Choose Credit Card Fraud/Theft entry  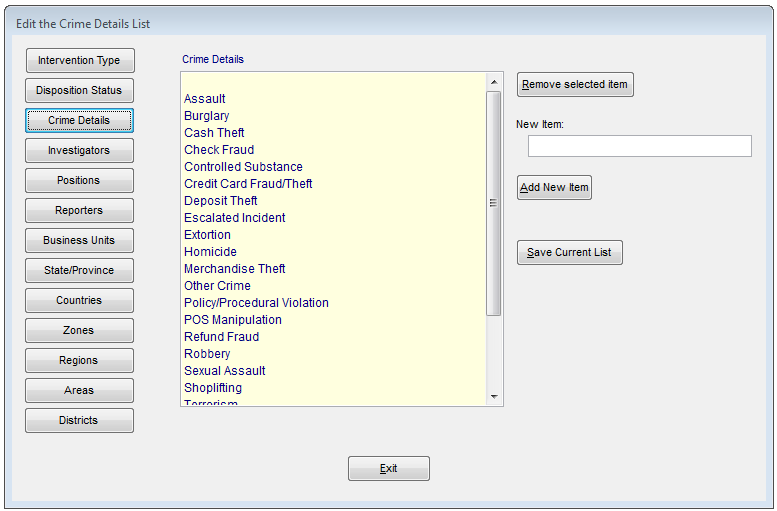[248, 184]
